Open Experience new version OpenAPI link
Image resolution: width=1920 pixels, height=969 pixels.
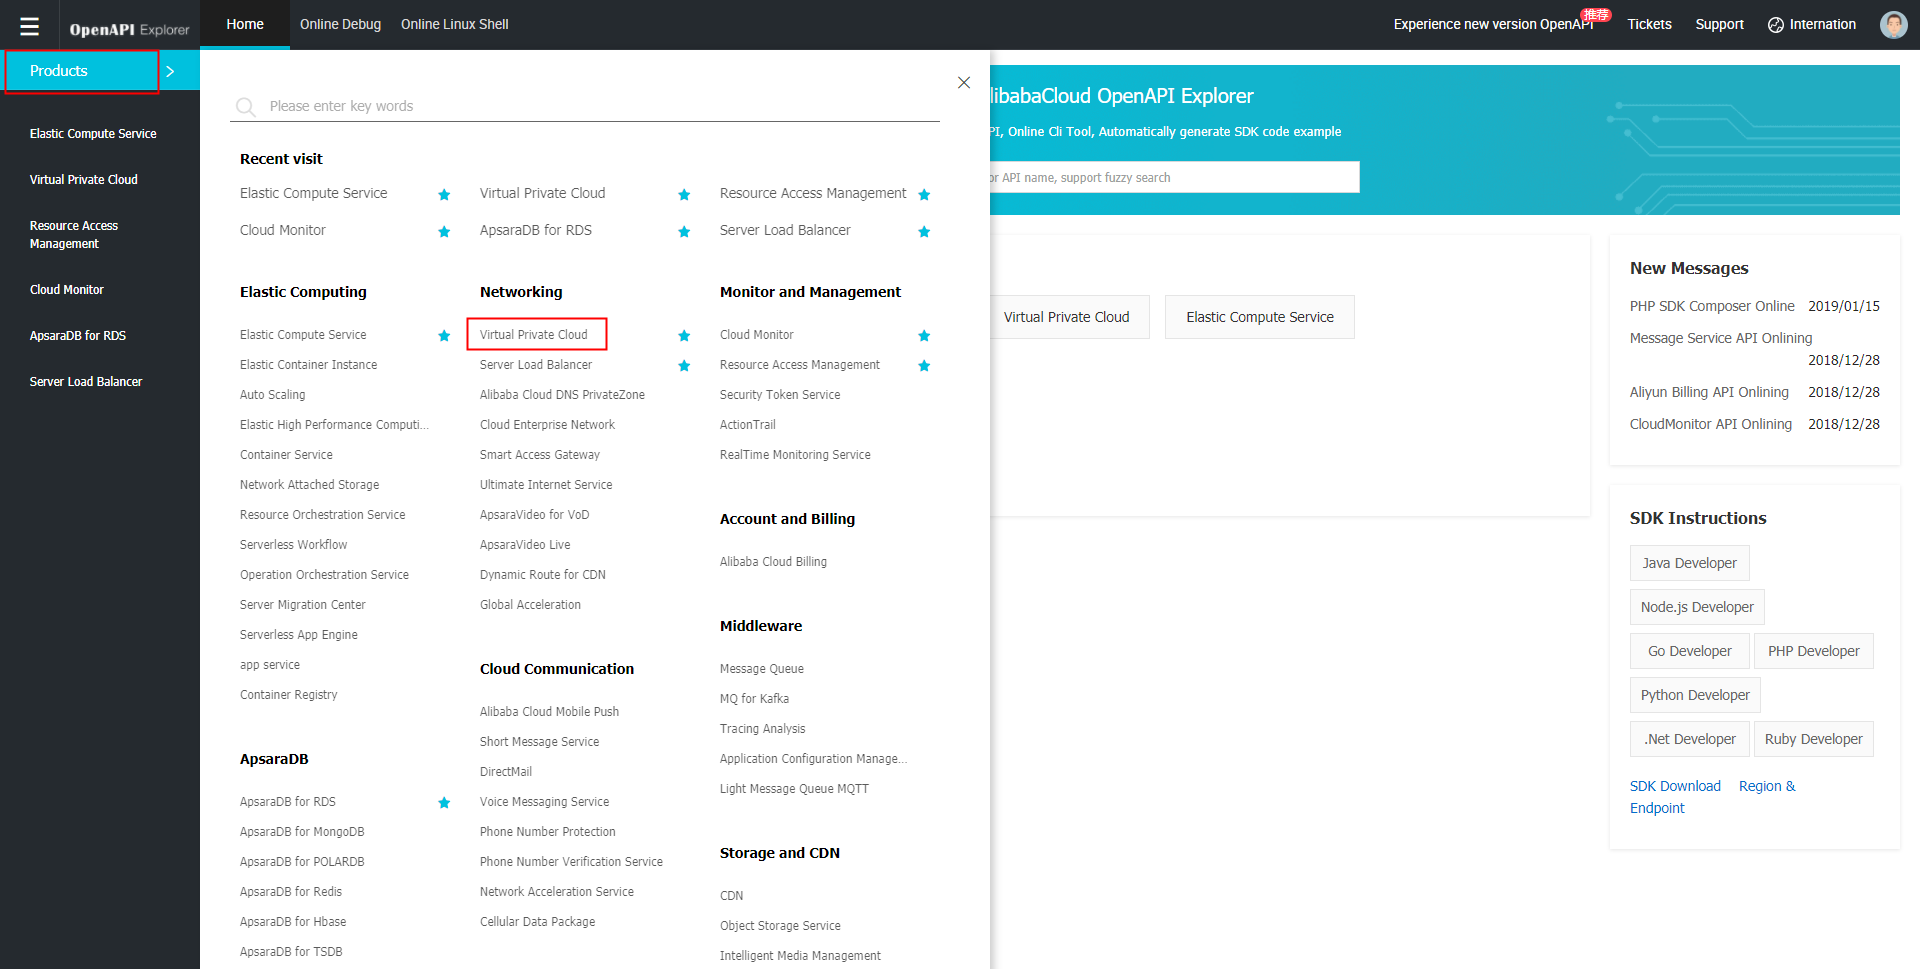(x=1493, y=24)
